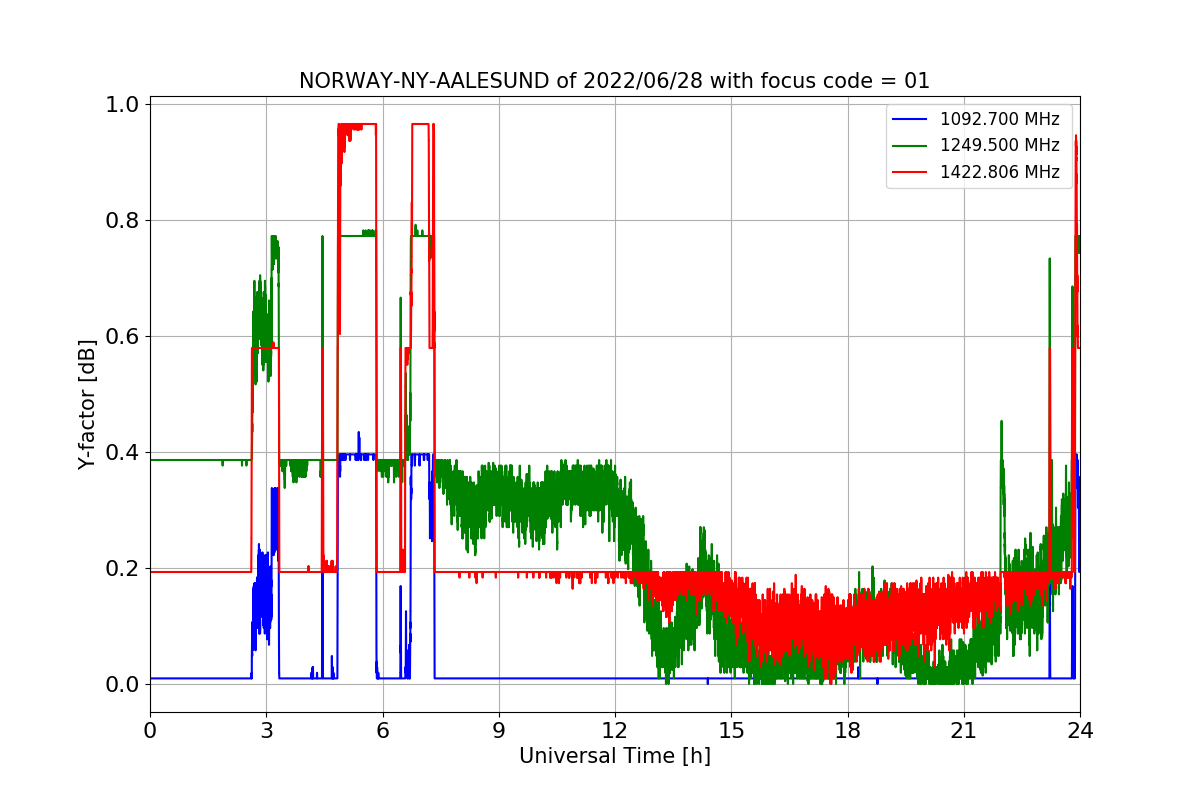The width and height of the screenshot is (1200, 800).
Task: Click y-axis tick label 1.0
Action: (x=122, y=104)
